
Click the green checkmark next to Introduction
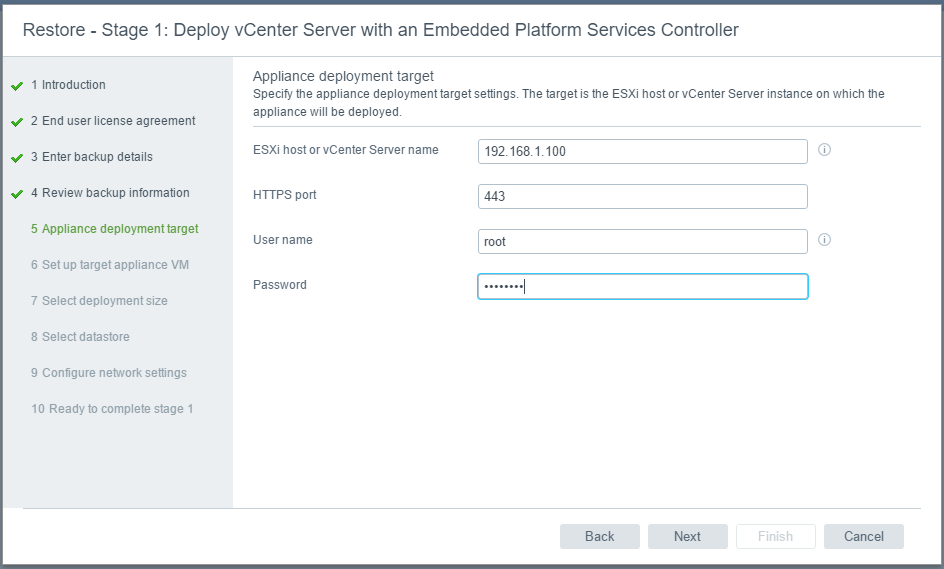pos(17,86)
